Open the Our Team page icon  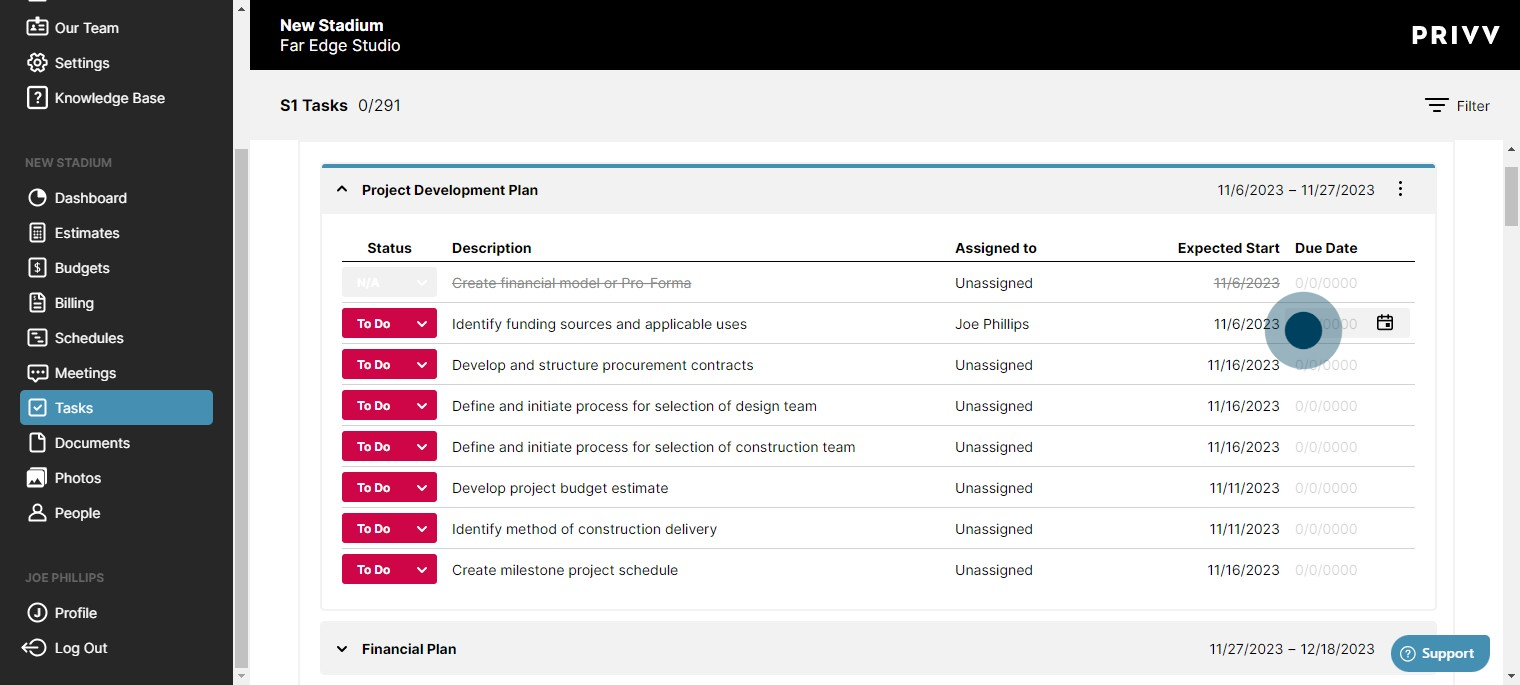[37, 27]
